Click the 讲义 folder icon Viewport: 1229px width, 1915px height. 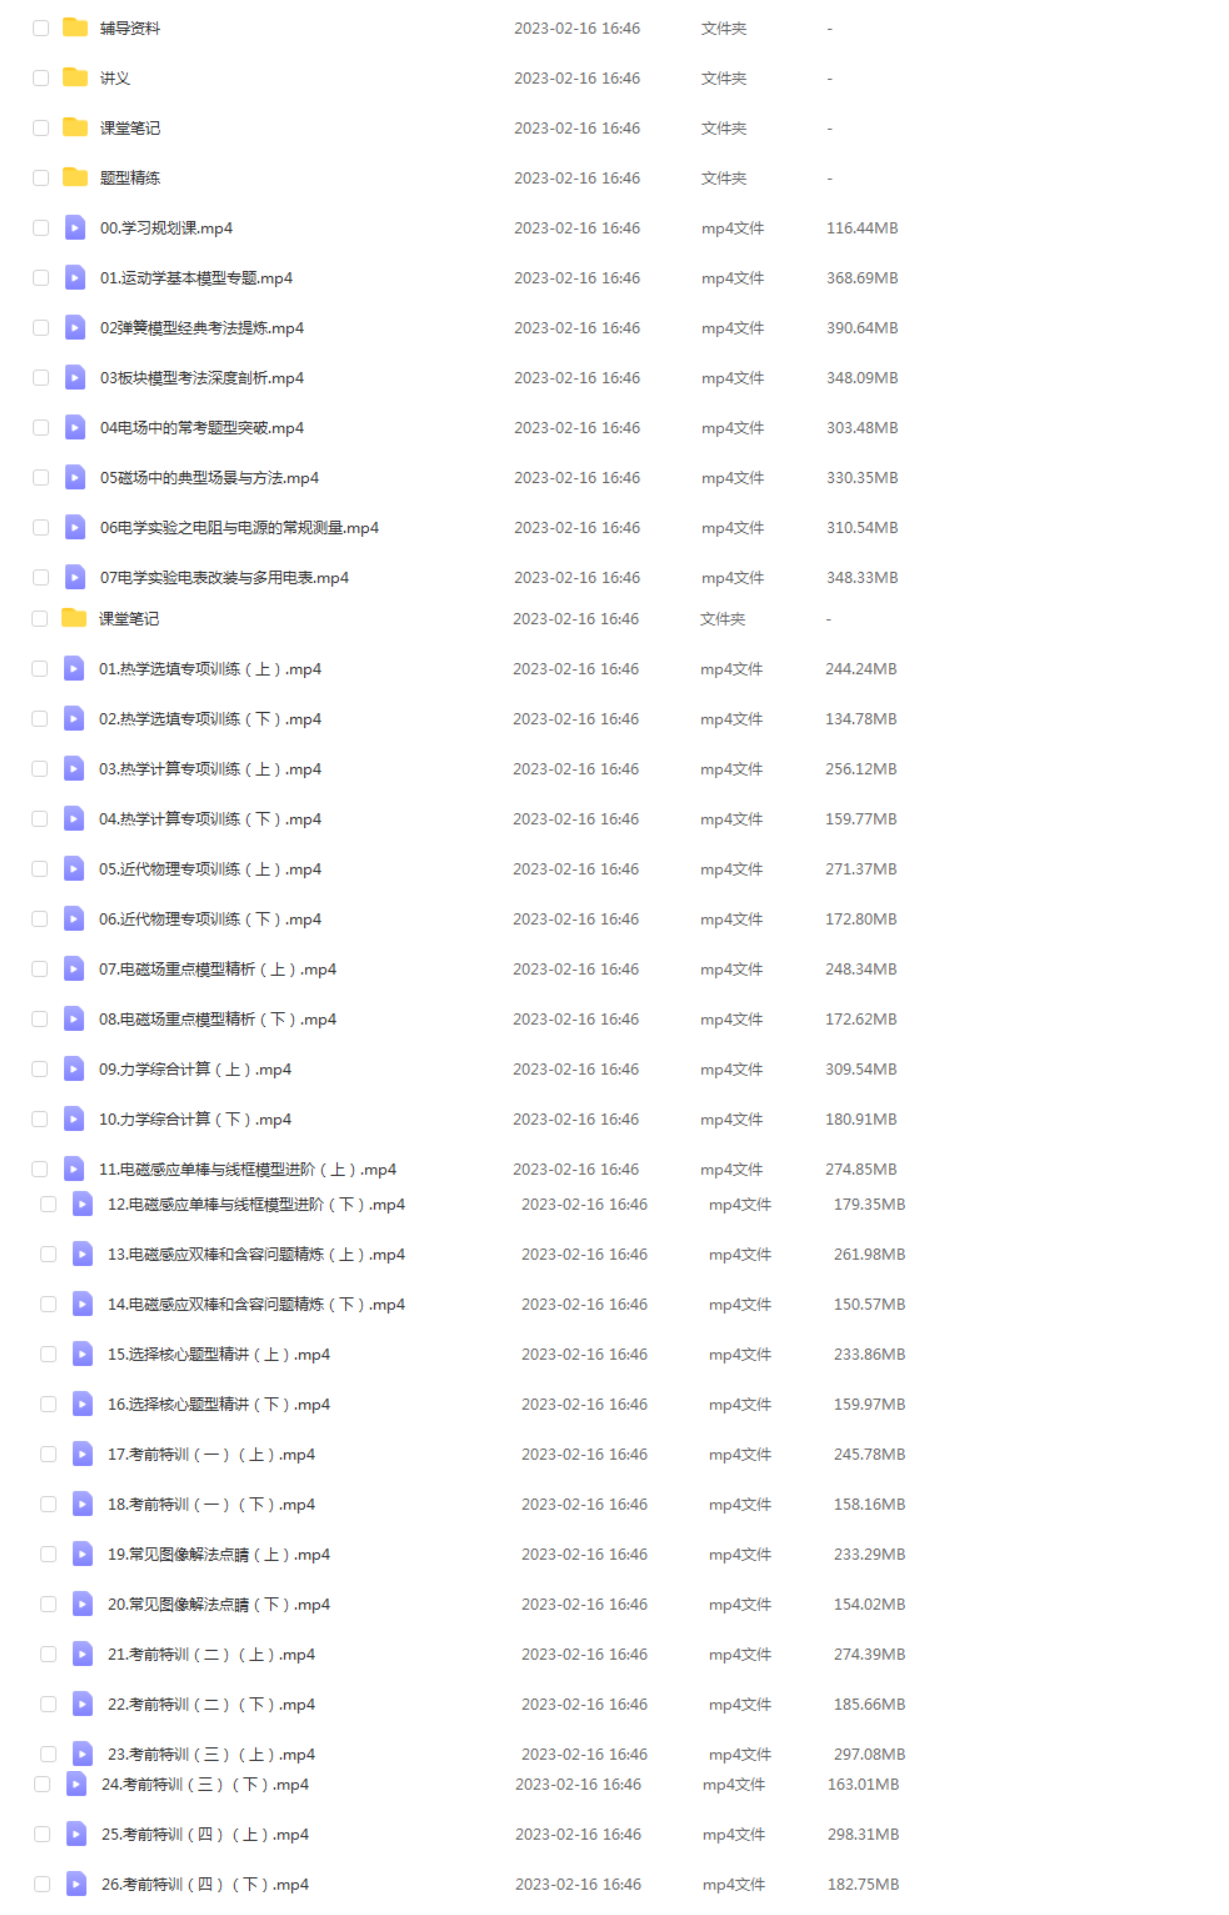point(75,77)
